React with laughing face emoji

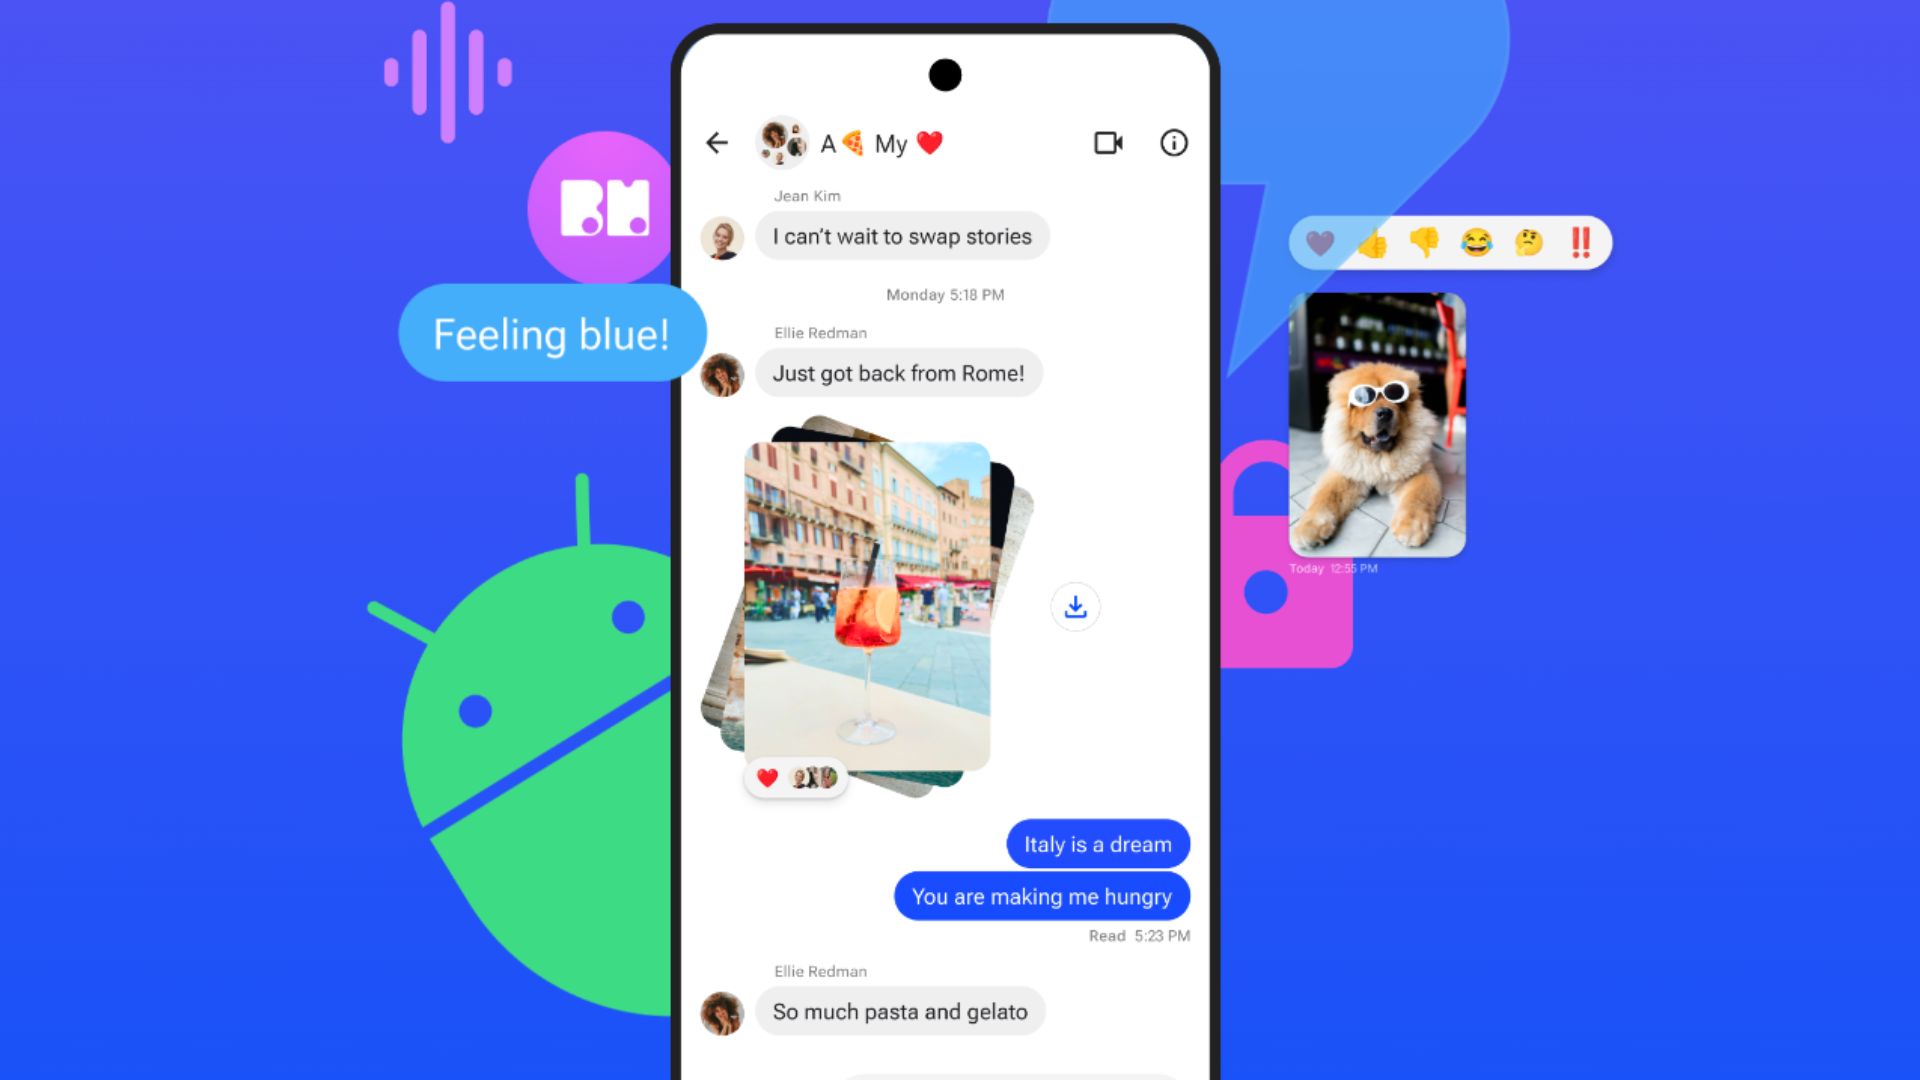[1477, 241]
